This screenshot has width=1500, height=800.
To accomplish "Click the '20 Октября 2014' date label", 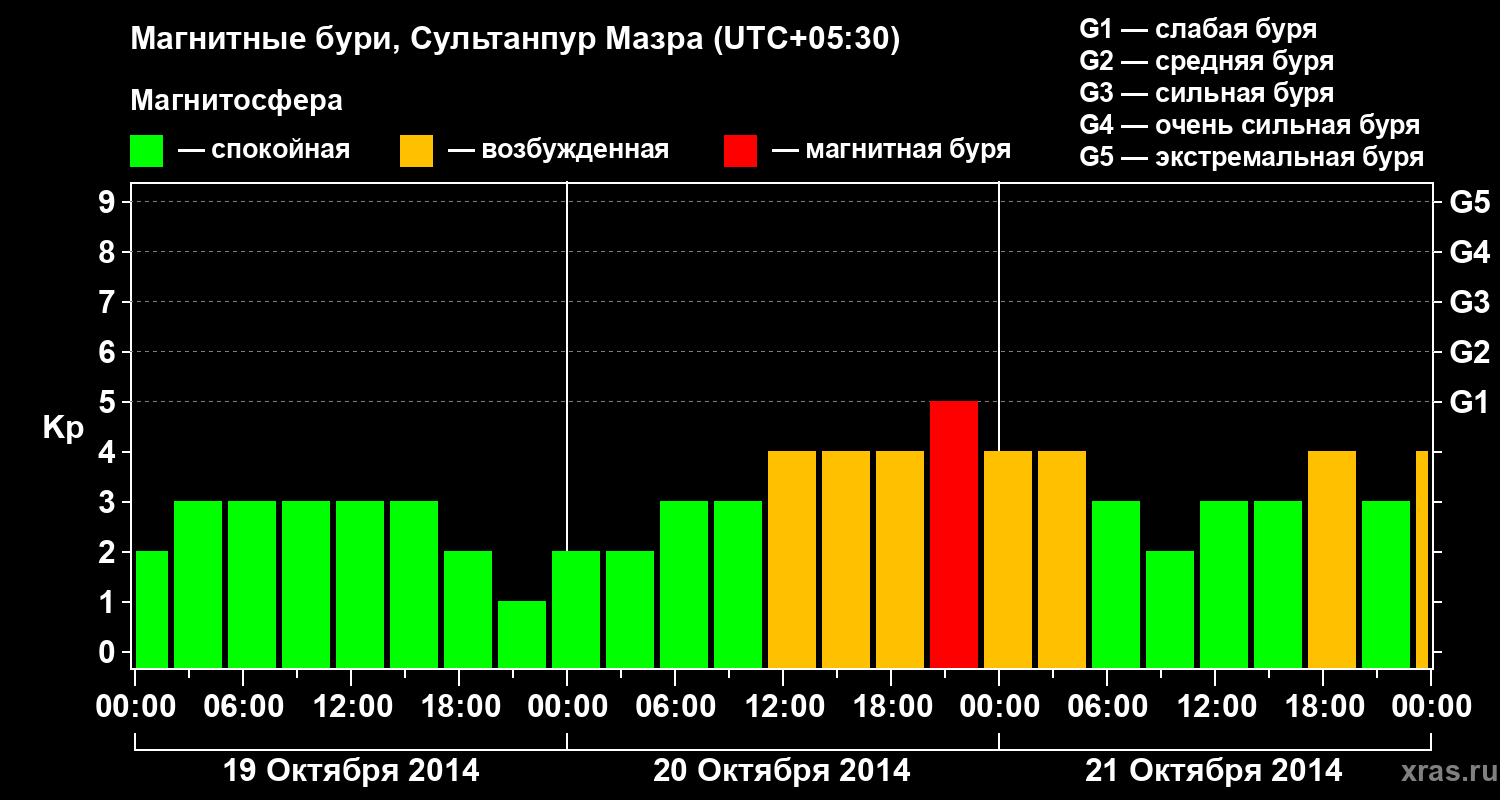I will tap(782, 771).
